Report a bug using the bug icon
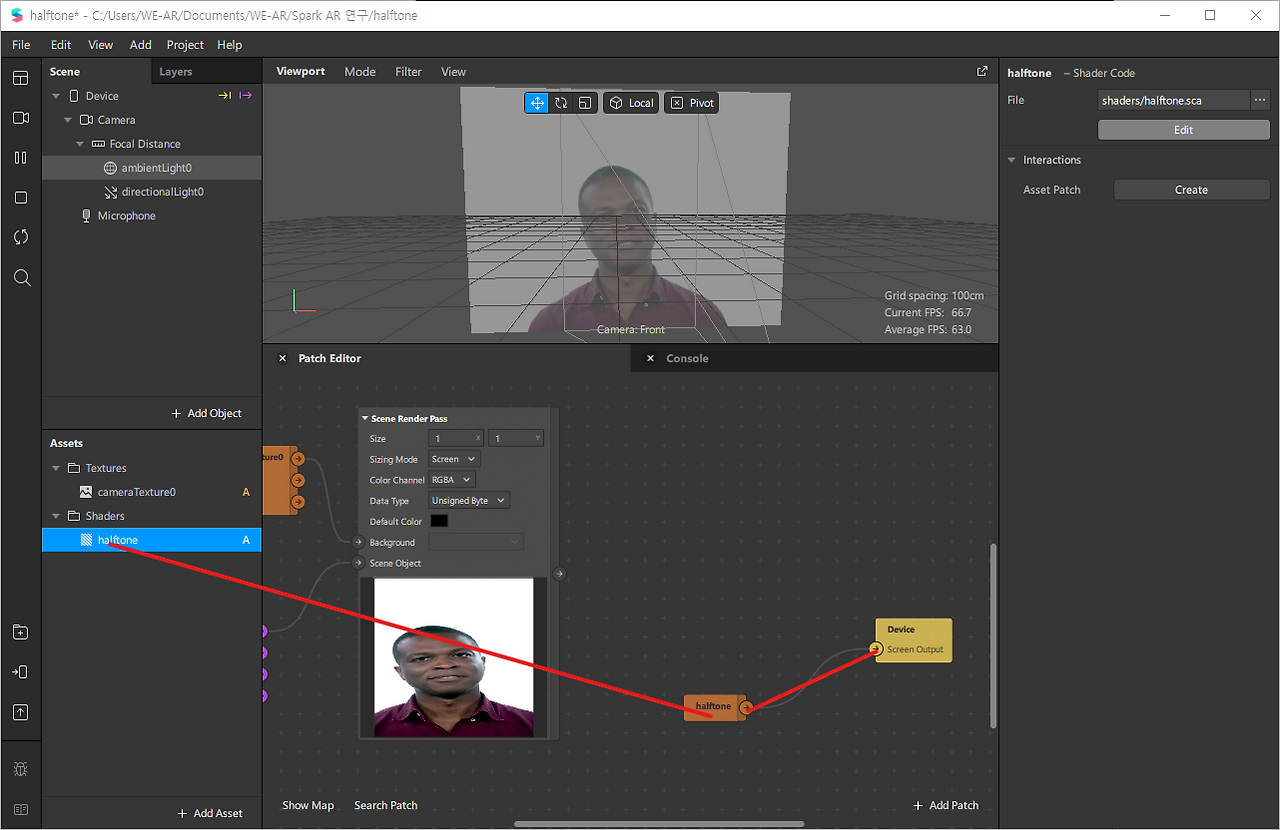Viewport: 1280px width, 830px height. point(21,769)
